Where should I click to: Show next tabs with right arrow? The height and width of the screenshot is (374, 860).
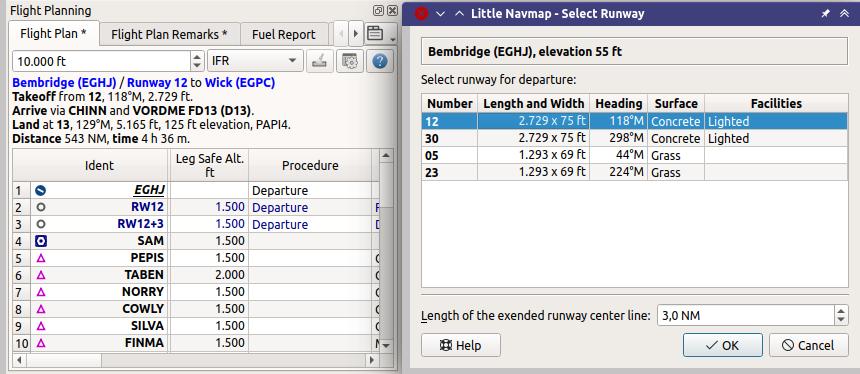click(x=356, y=33)
